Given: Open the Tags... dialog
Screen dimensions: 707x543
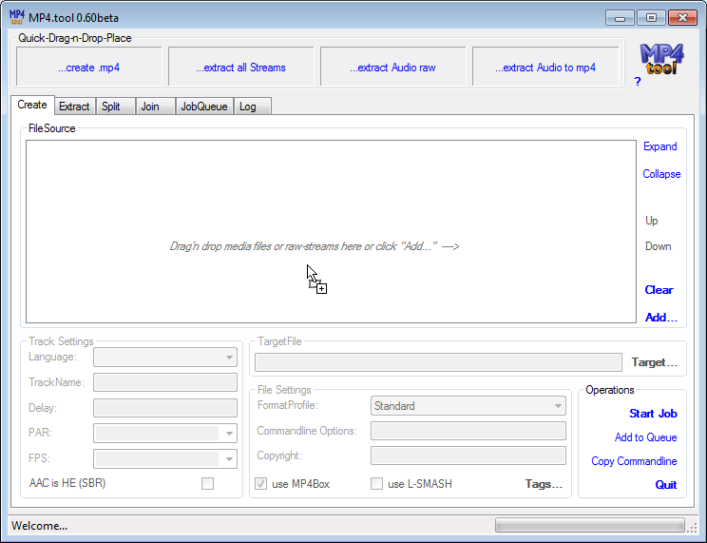Looking at the screenshot, I should pyautogui.click(x=544, y=484).
